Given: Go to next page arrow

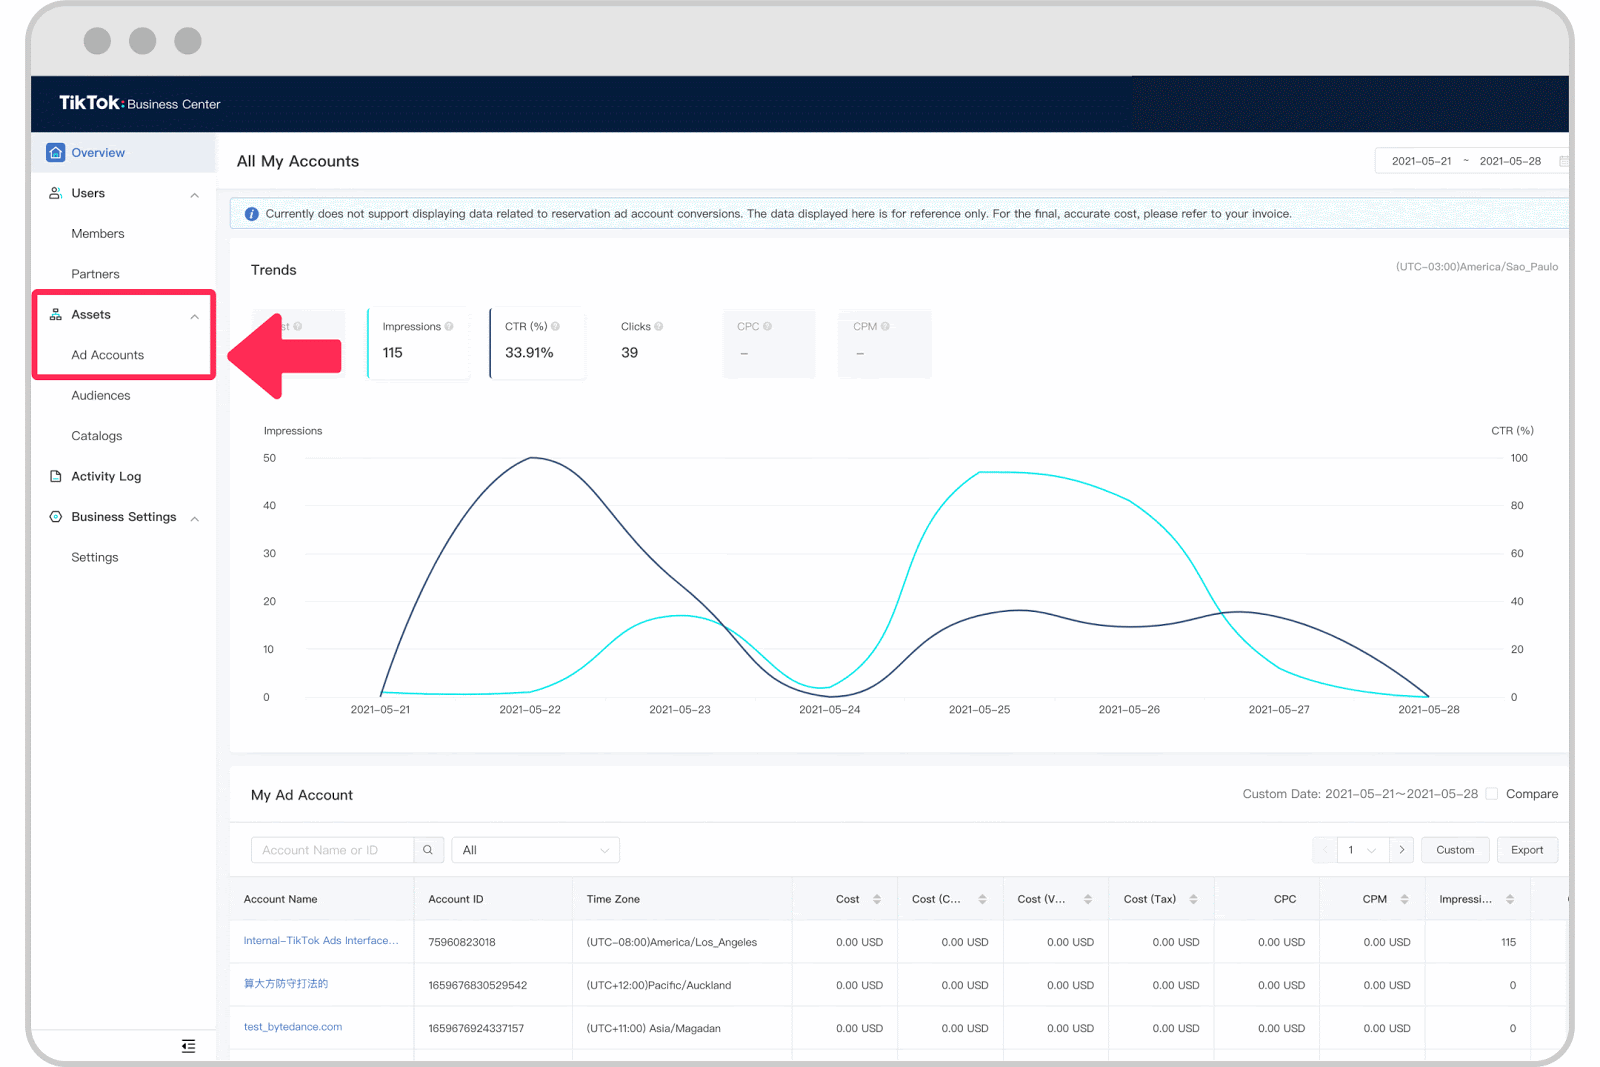Looking at the screenshot, I should click(1402, 850).
